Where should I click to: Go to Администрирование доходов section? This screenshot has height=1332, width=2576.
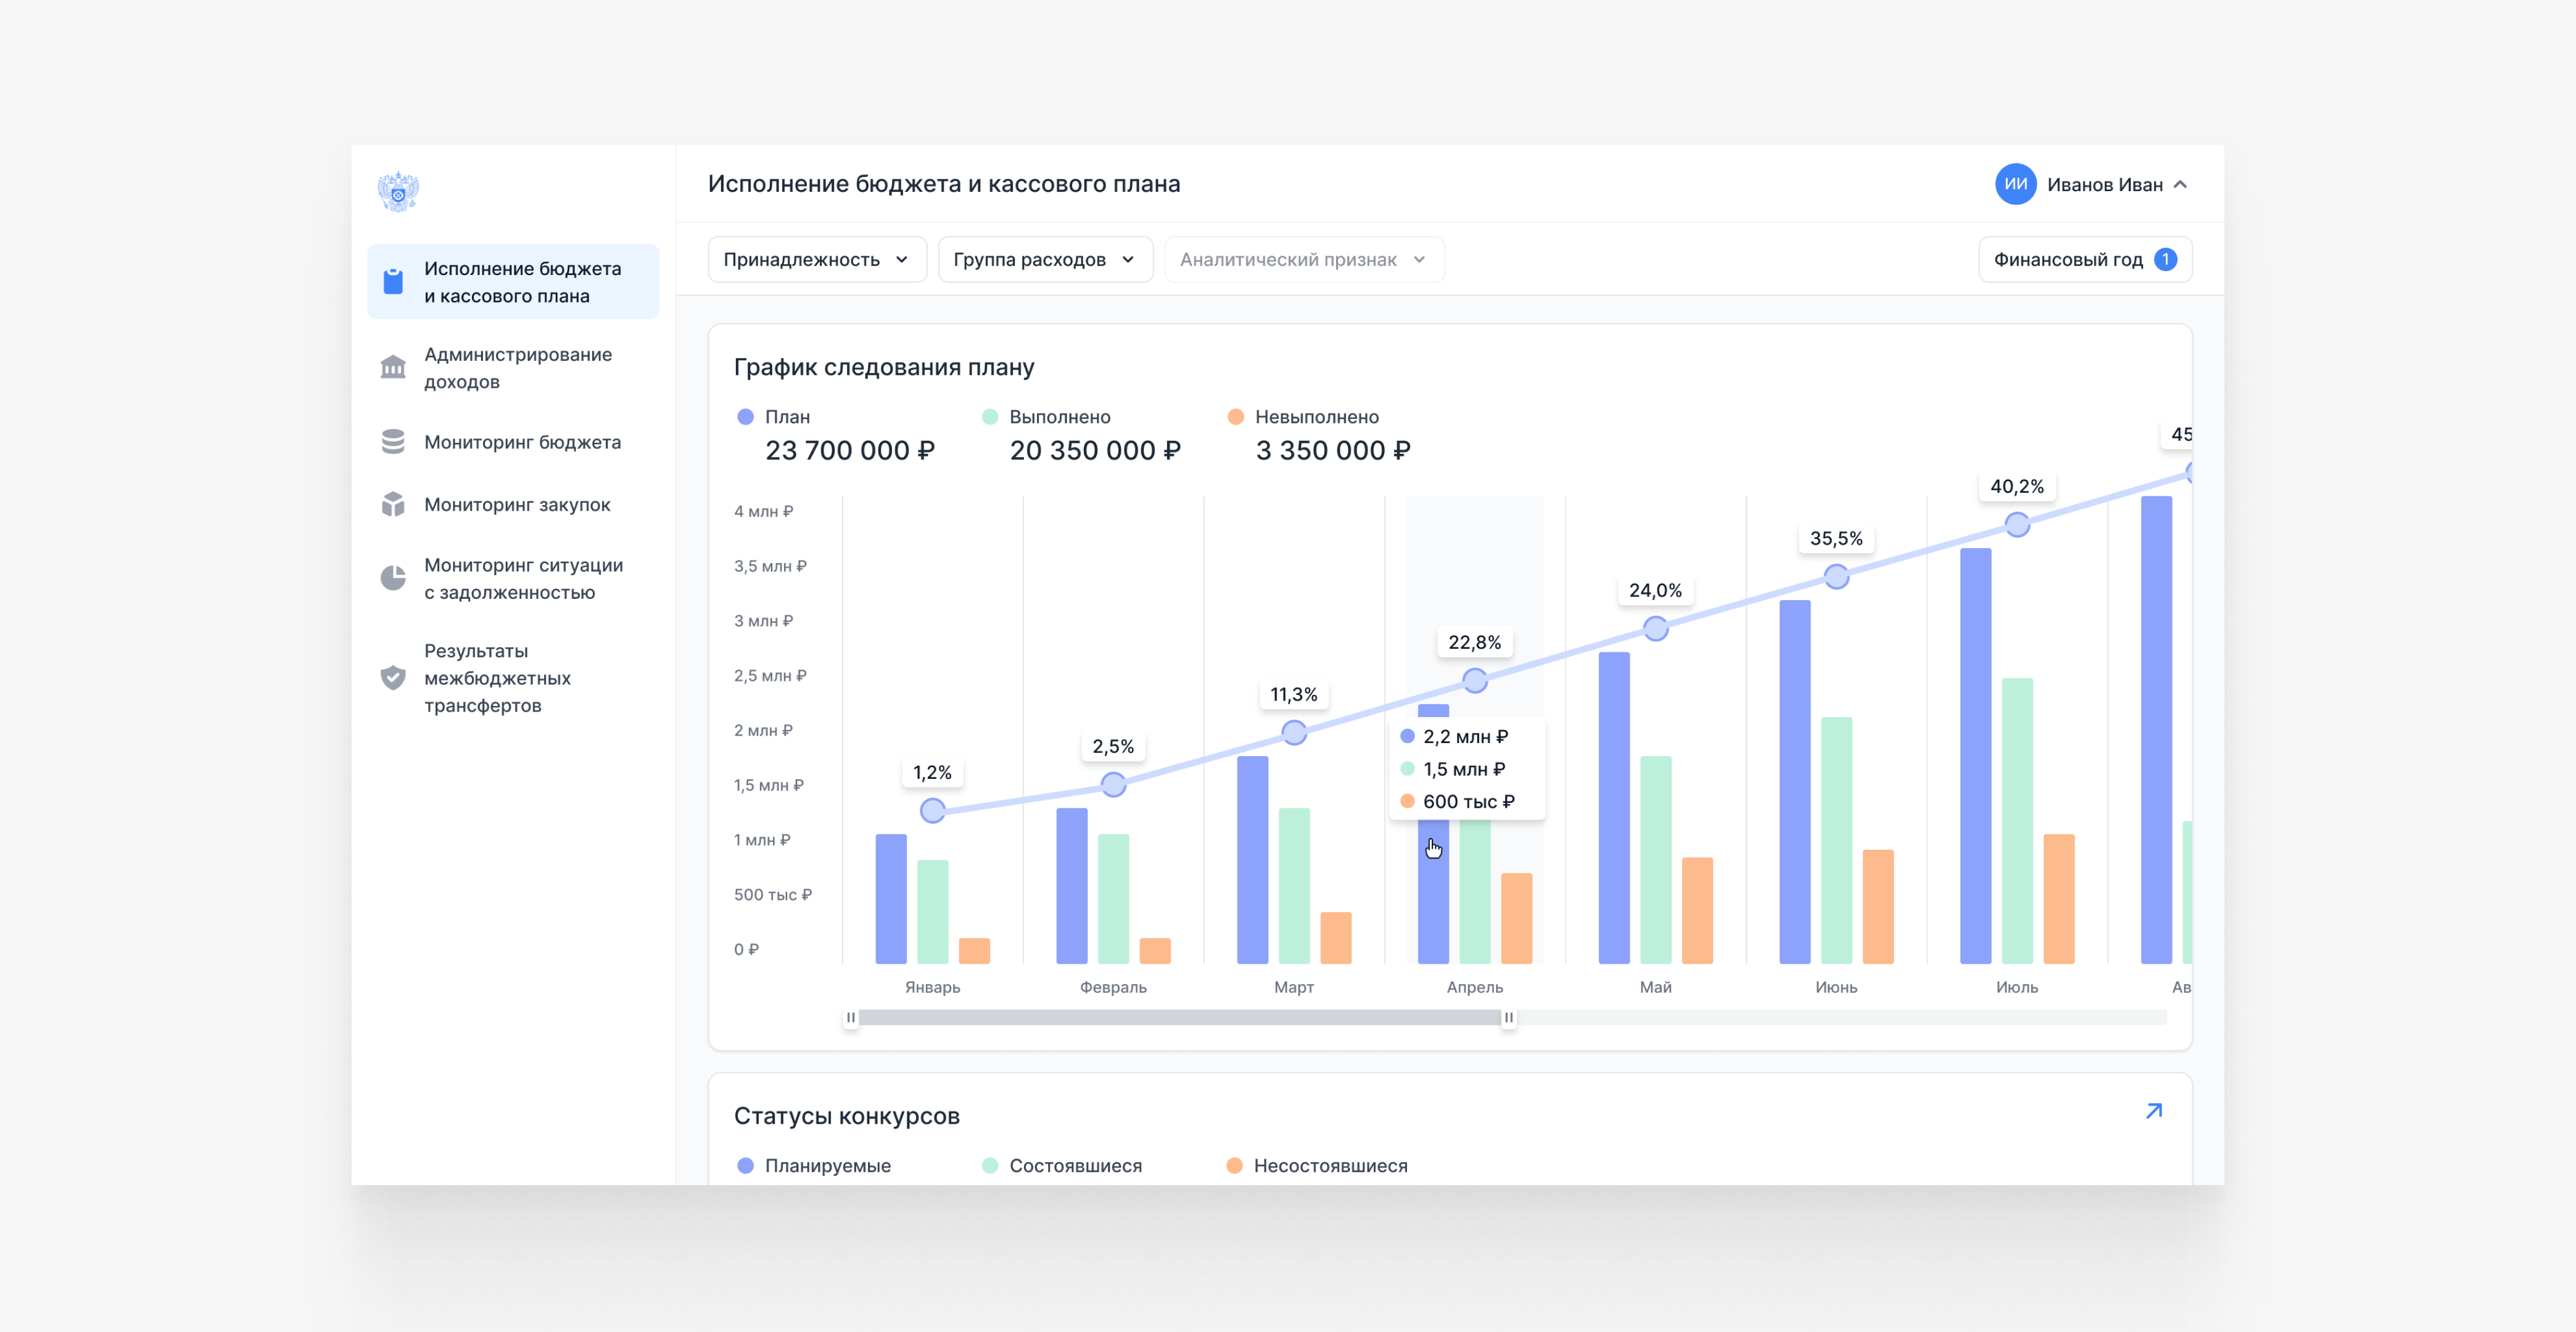tap(517, 368)
